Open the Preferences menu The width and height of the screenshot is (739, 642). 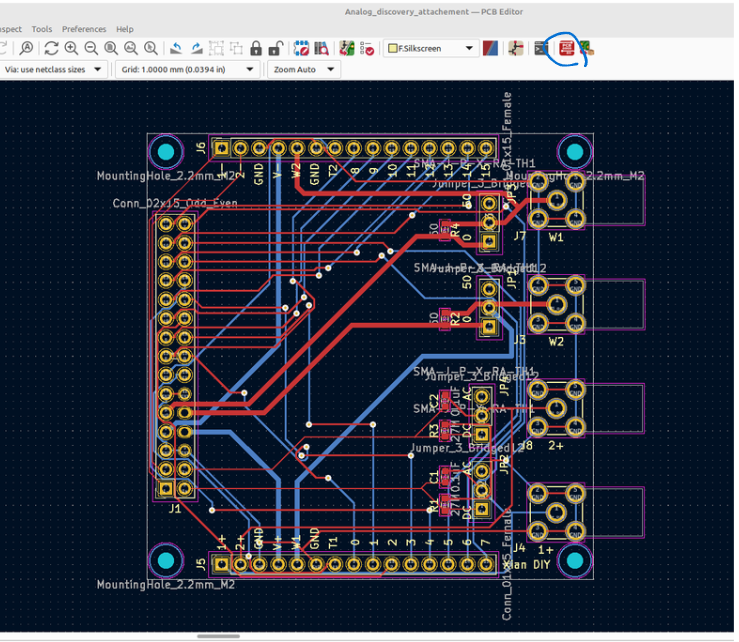(84, 29)
